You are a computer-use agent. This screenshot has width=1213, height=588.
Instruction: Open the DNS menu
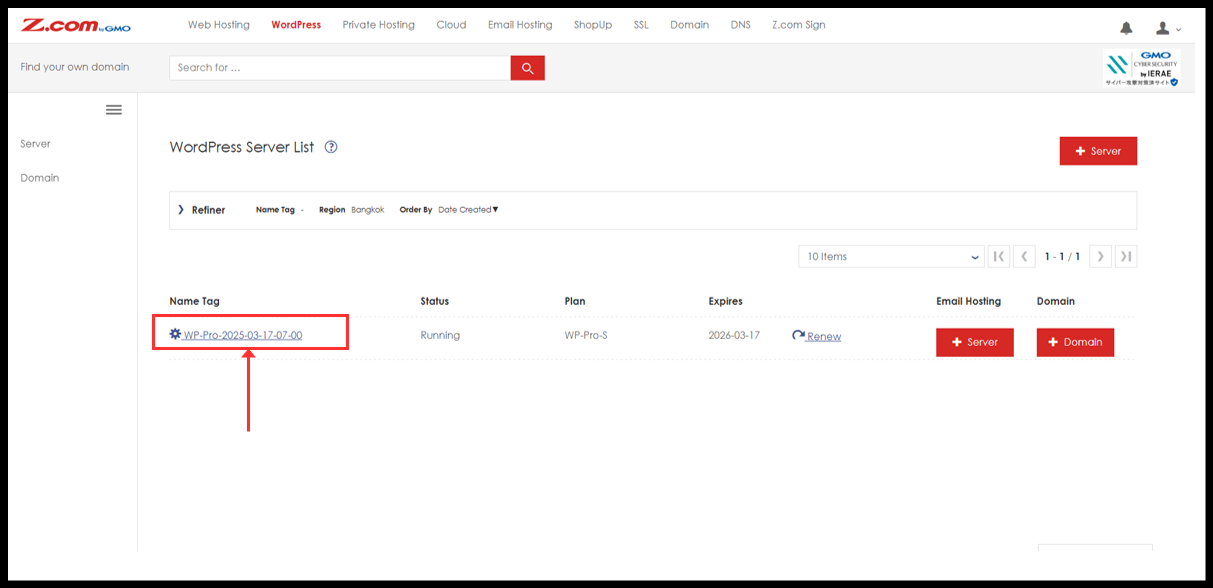740,25
